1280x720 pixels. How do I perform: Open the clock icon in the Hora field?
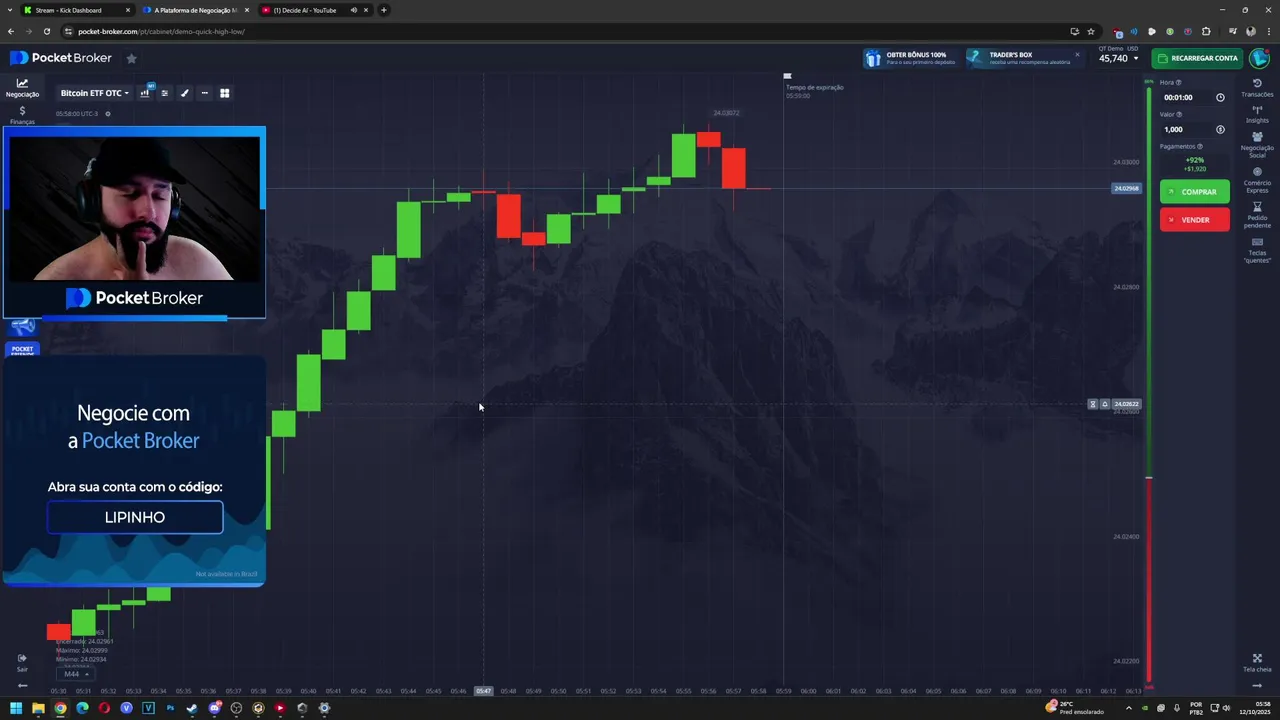[1220, 98]
